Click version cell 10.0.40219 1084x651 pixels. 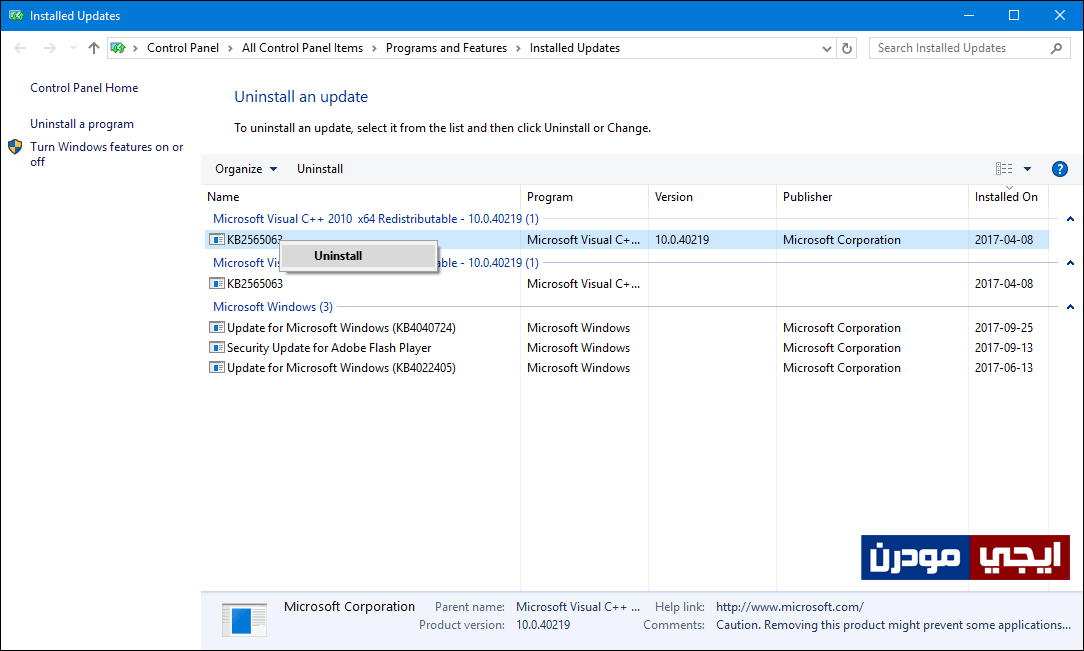[x=682, y=240]
